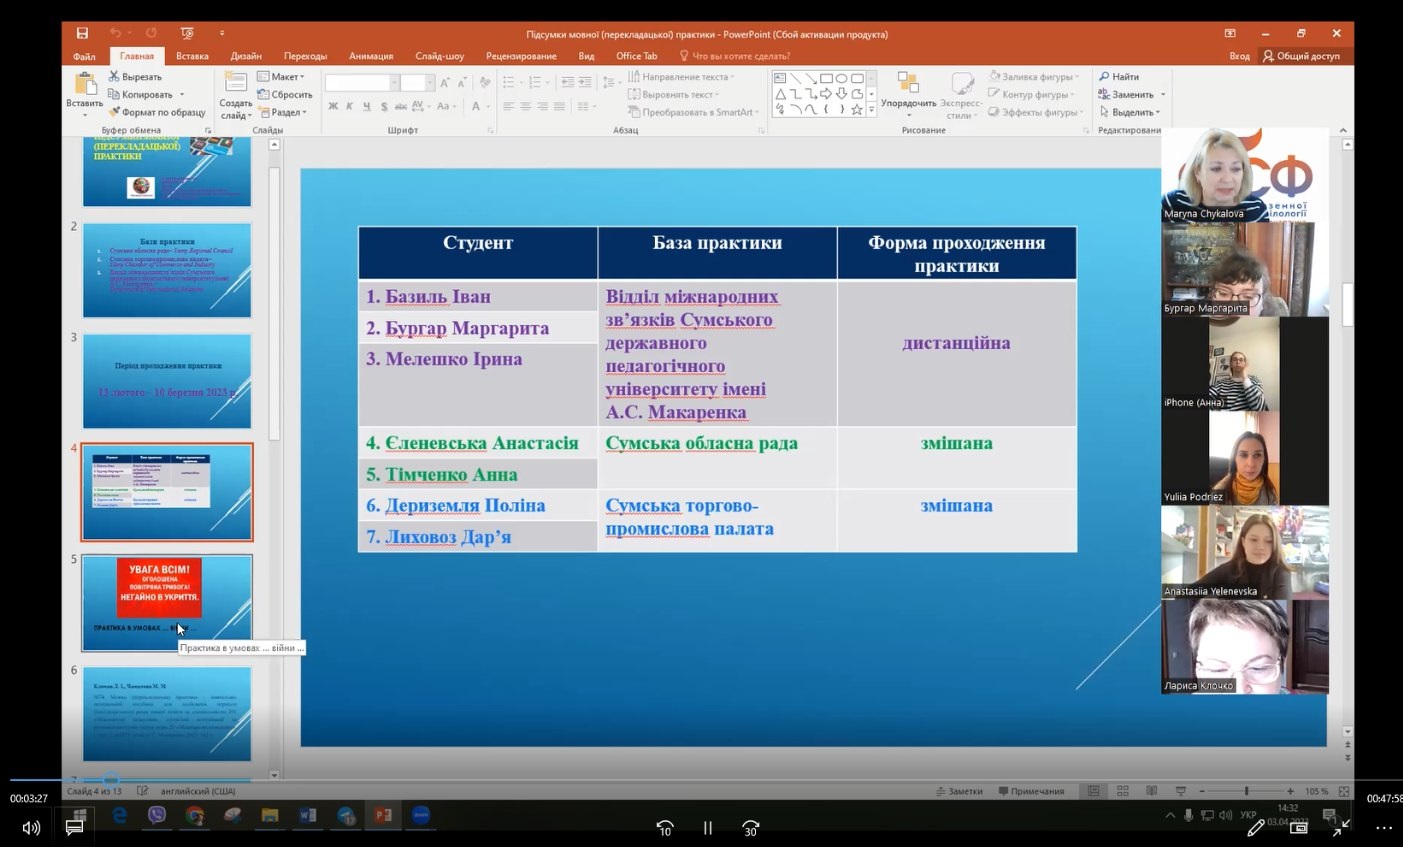Open the font name combo box
Image resolution: width=1403 pixels, height=847 pixels.
[361, 82]
